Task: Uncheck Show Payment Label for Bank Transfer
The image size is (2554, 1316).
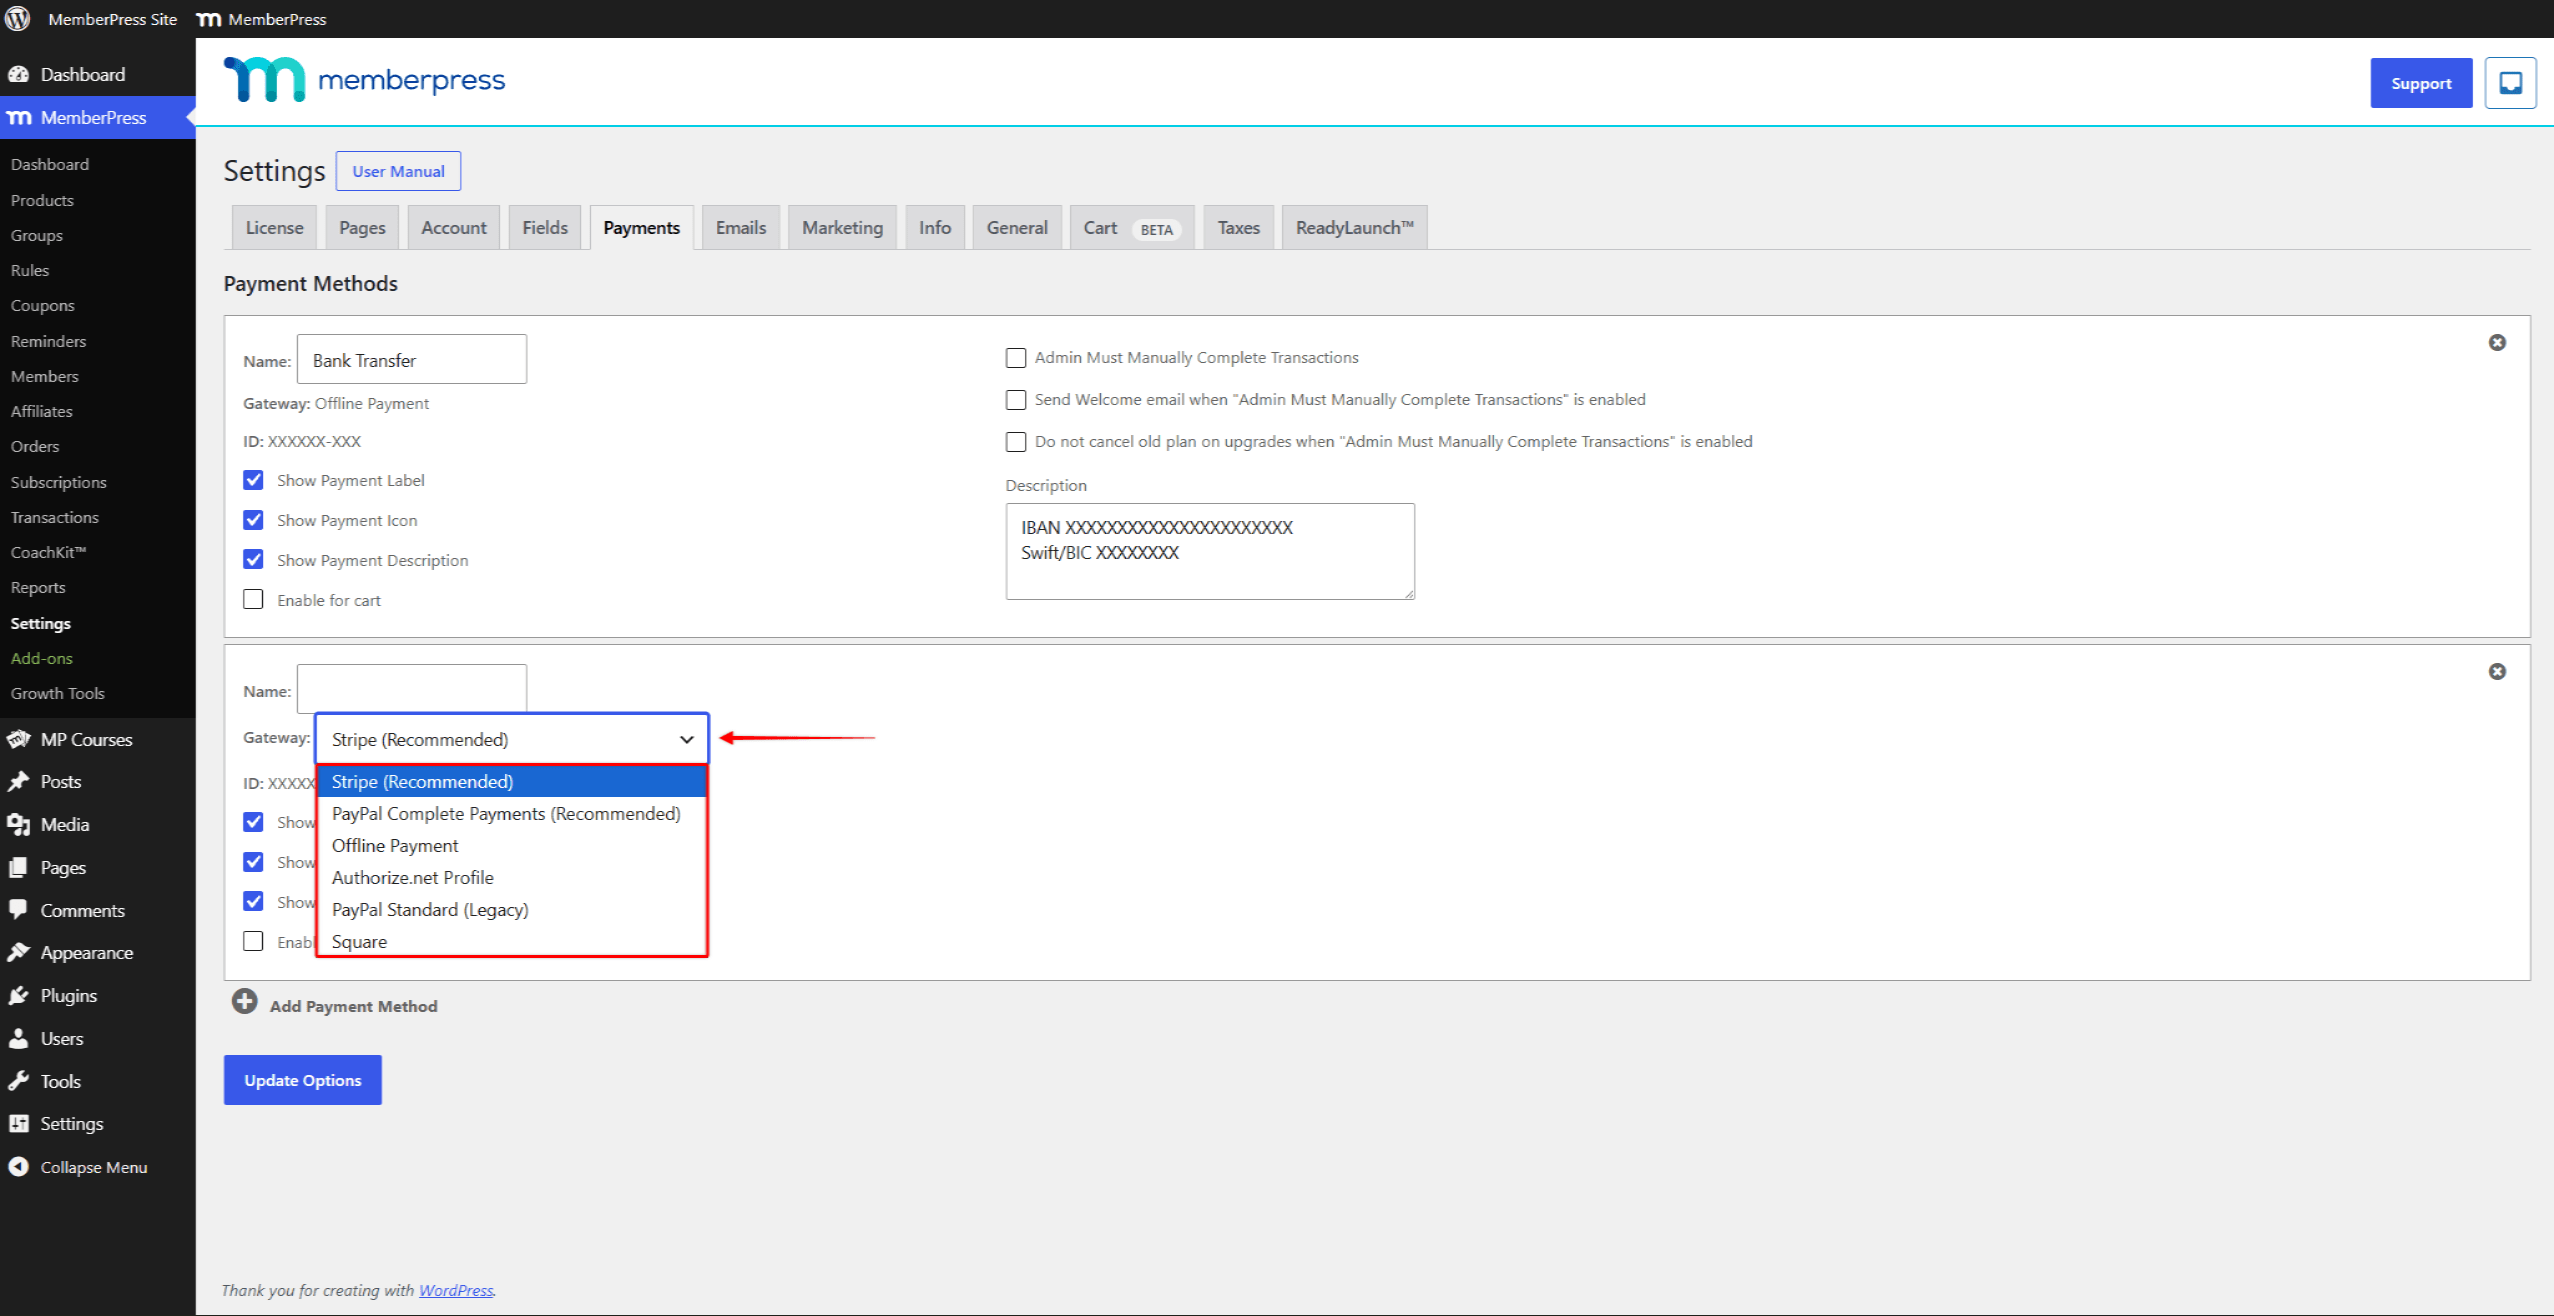Action: [253, 480]
